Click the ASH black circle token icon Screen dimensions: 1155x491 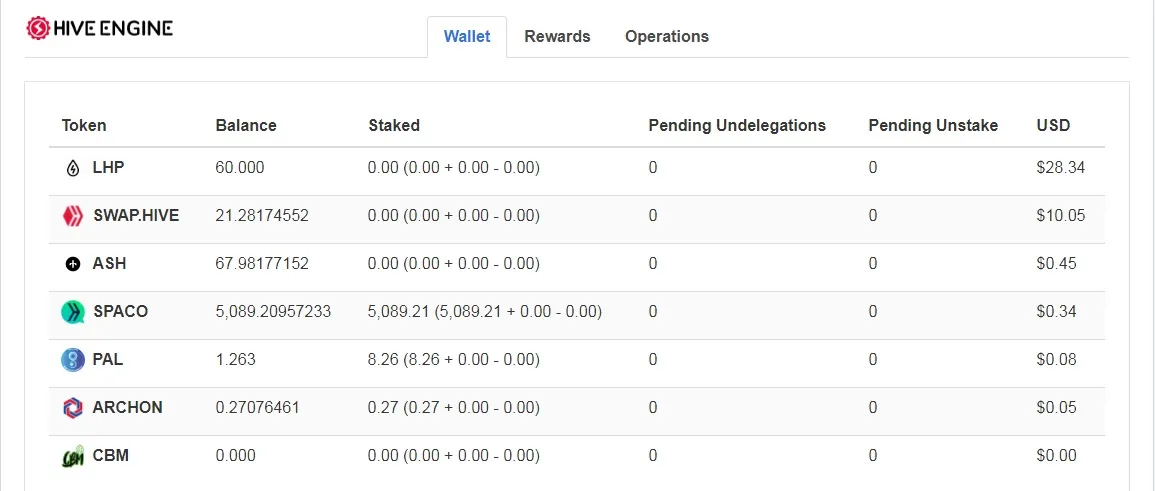pyautogui.click(x=72, y=264)
